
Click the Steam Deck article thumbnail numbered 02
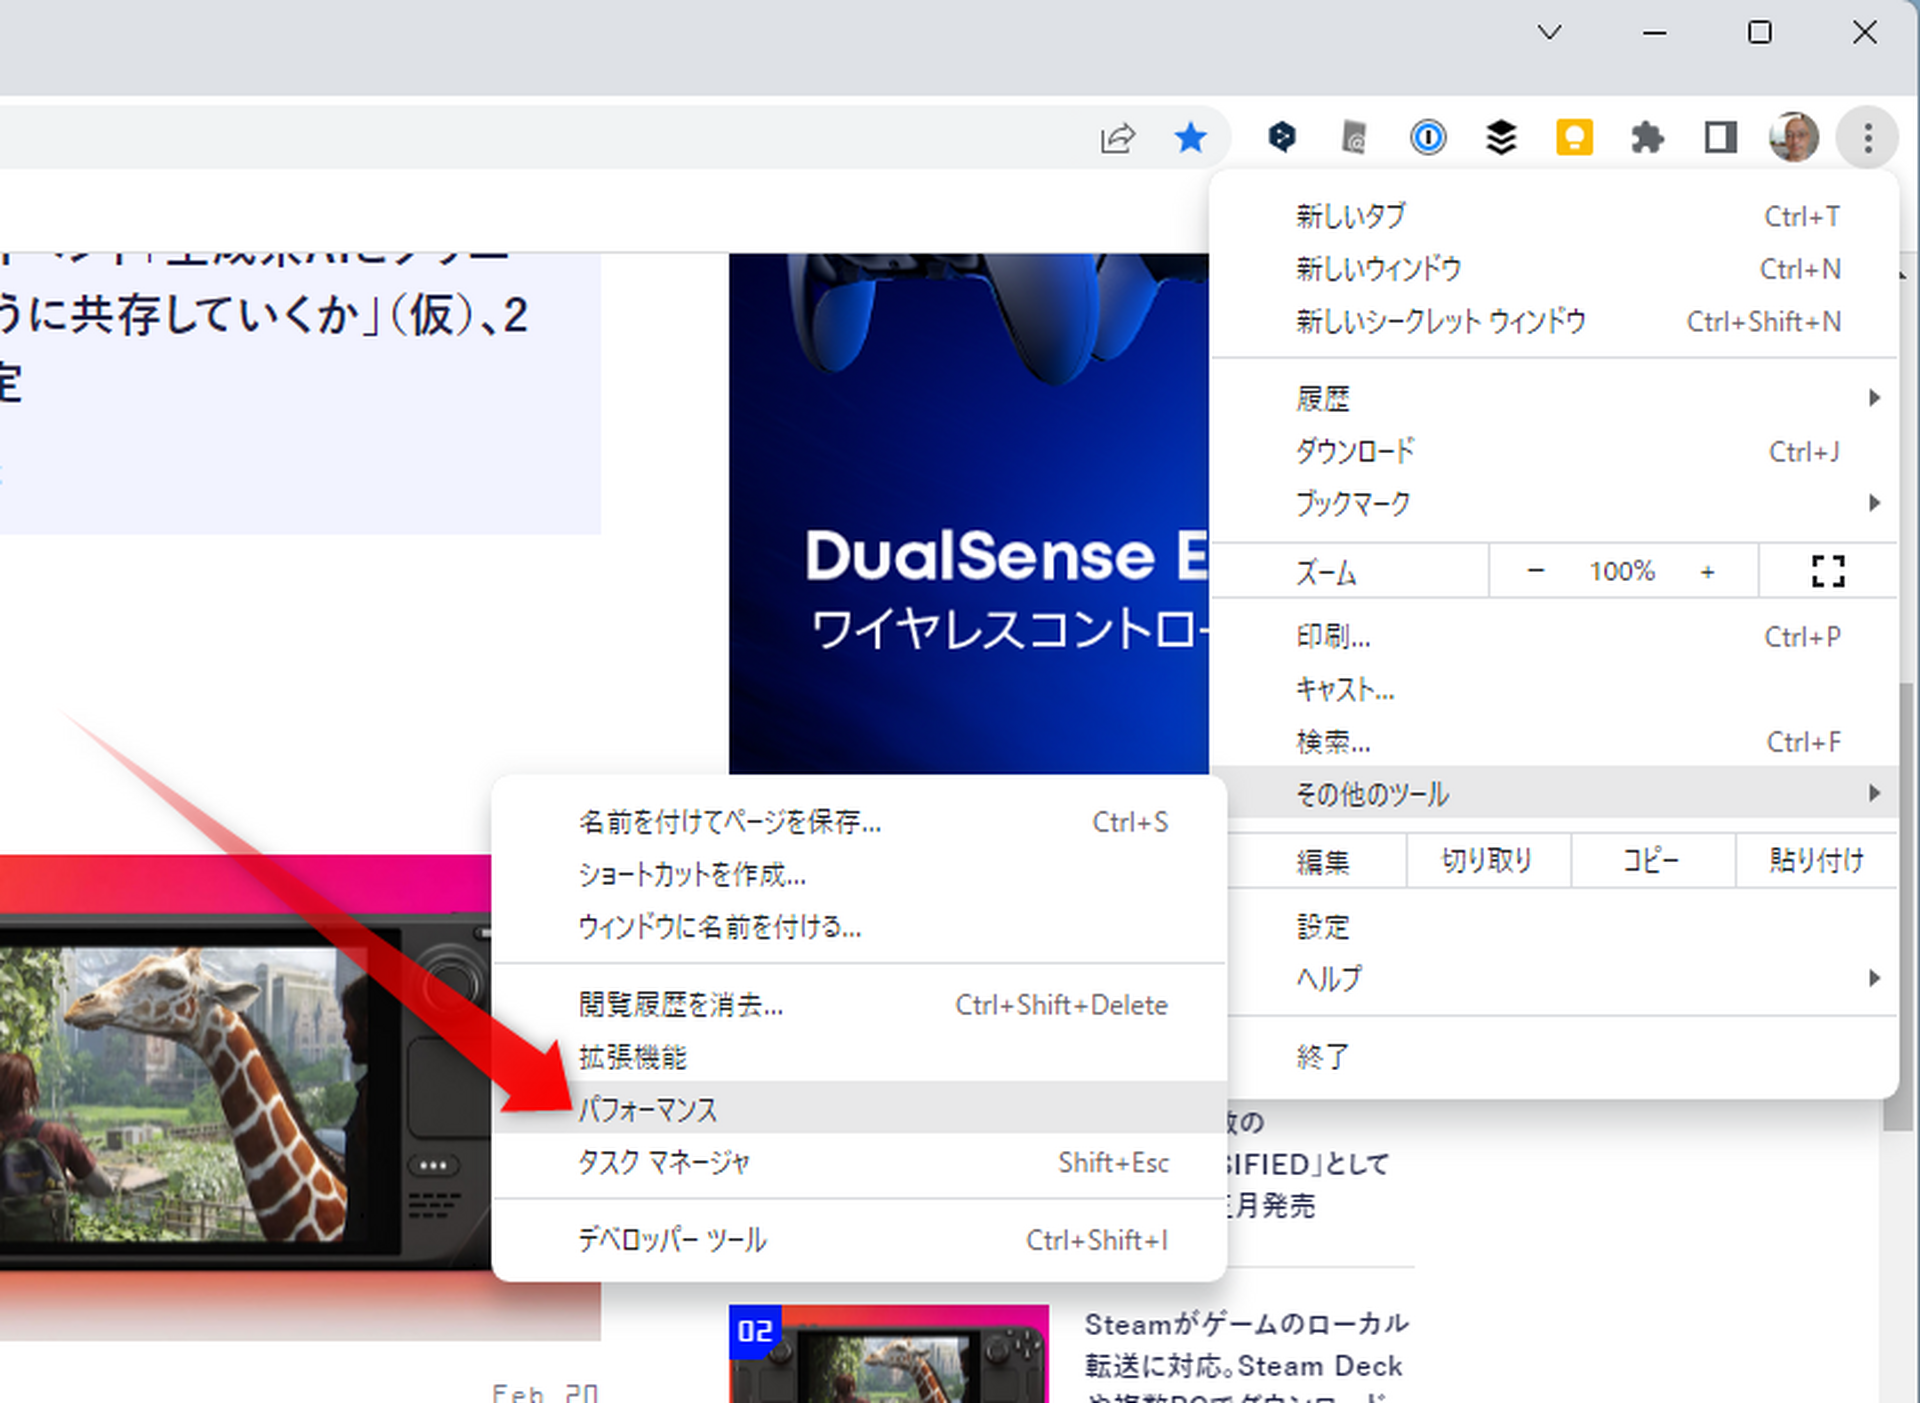click(888, 1353)
